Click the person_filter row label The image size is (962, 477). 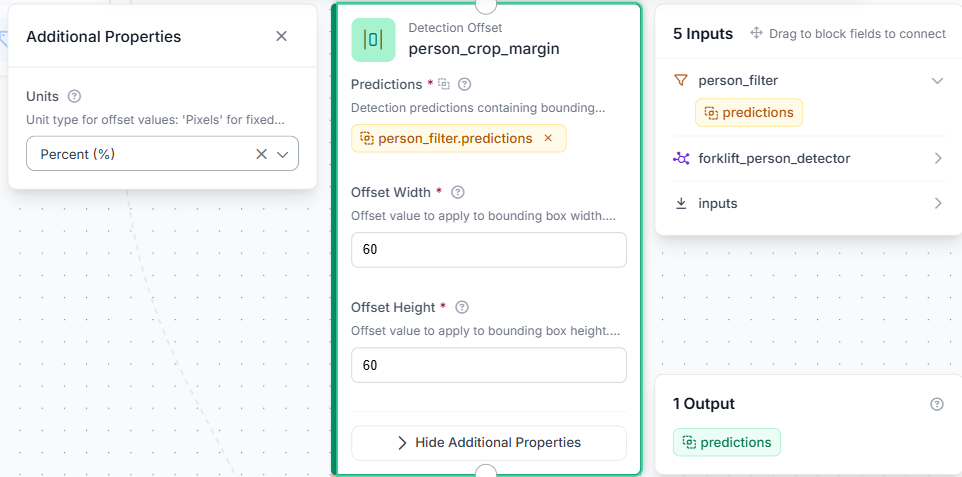click(x=738, y=80)
